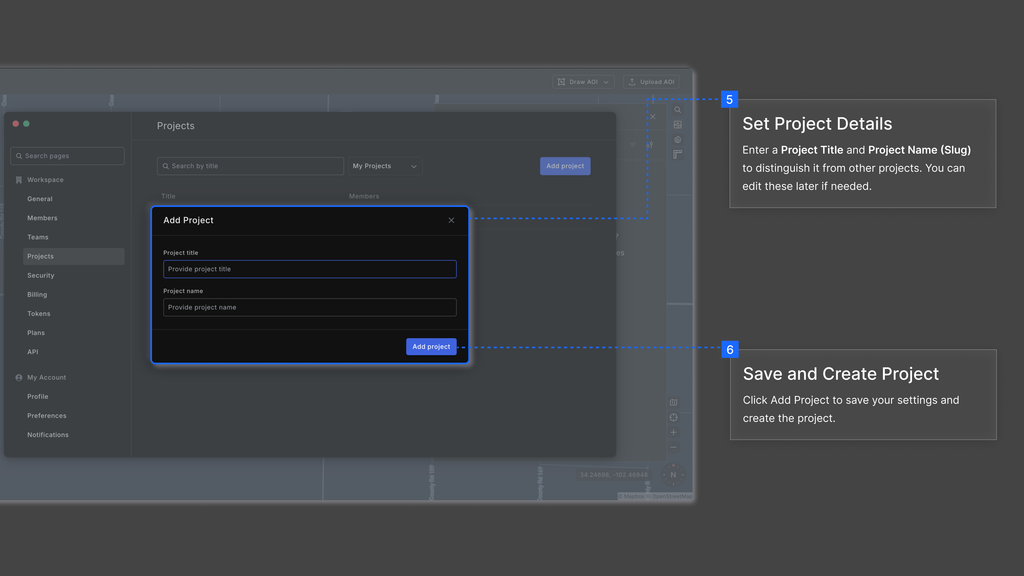This screenshot has width=1024, height=576.
Task: Click the filter funnel icon in side panel
Action: (632, 145)
